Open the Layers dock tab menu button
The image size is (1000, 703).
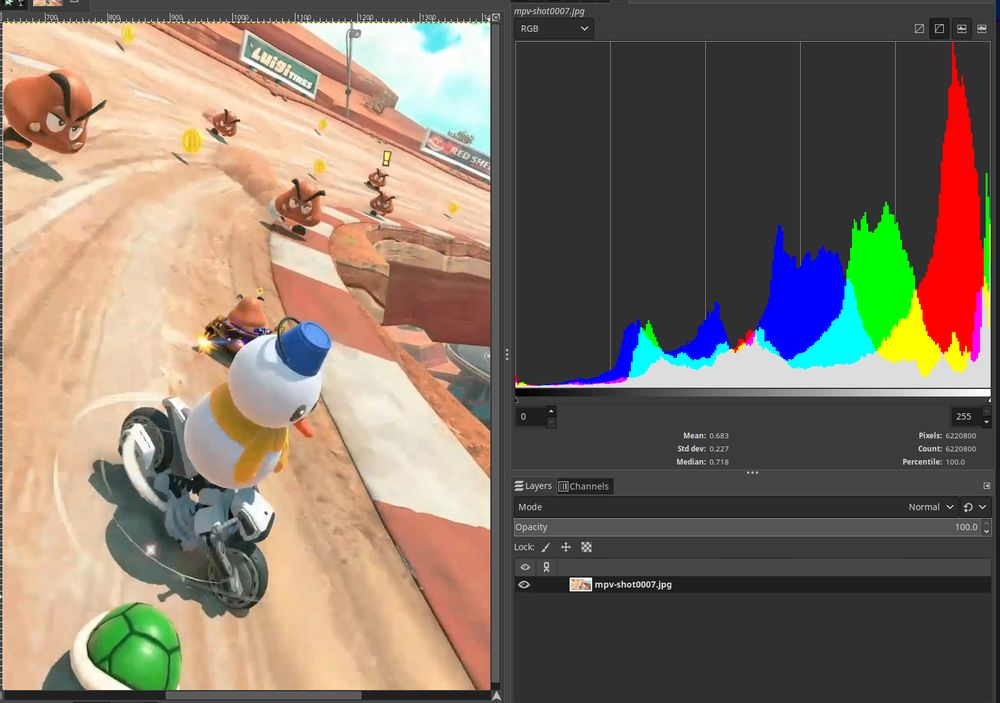point(987,486)
